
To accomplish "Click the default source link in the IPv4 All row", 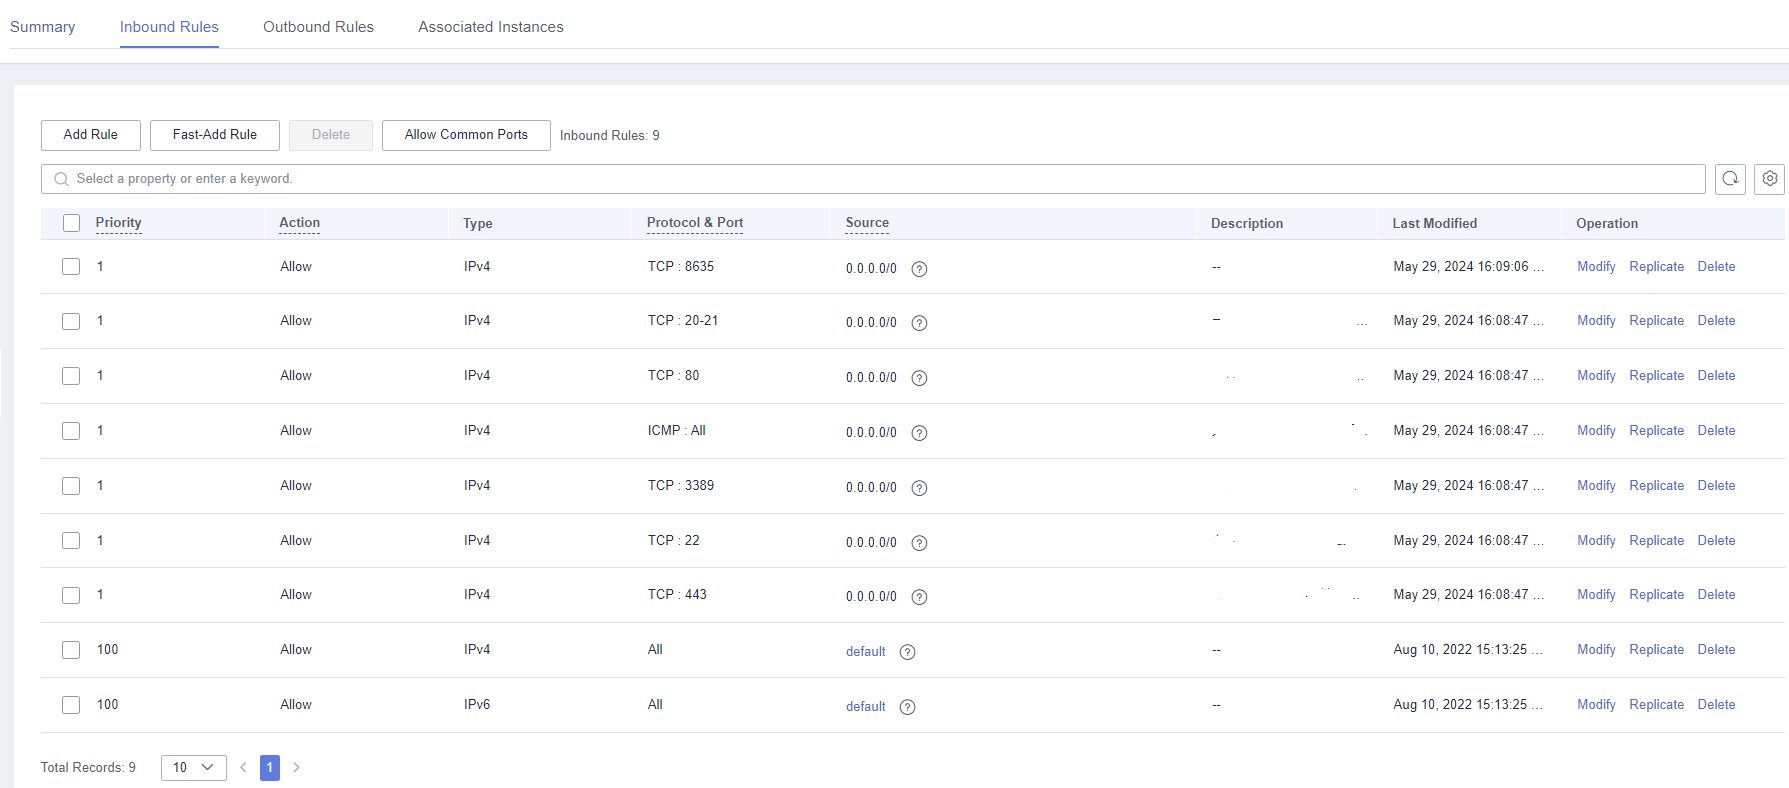I will tap(865, 652).
